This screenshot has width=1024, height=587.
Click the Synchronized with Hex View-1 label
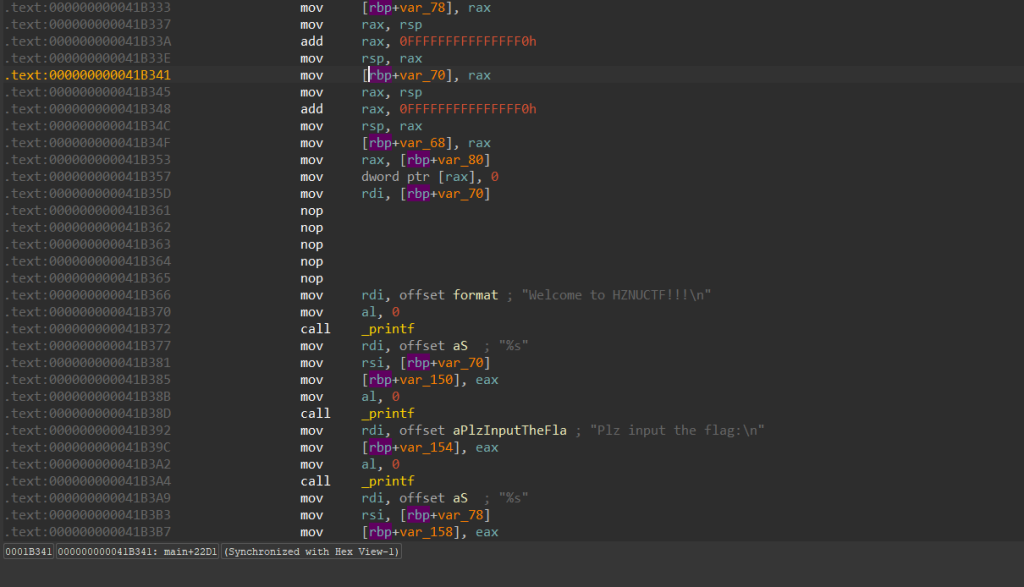(311, 552)
